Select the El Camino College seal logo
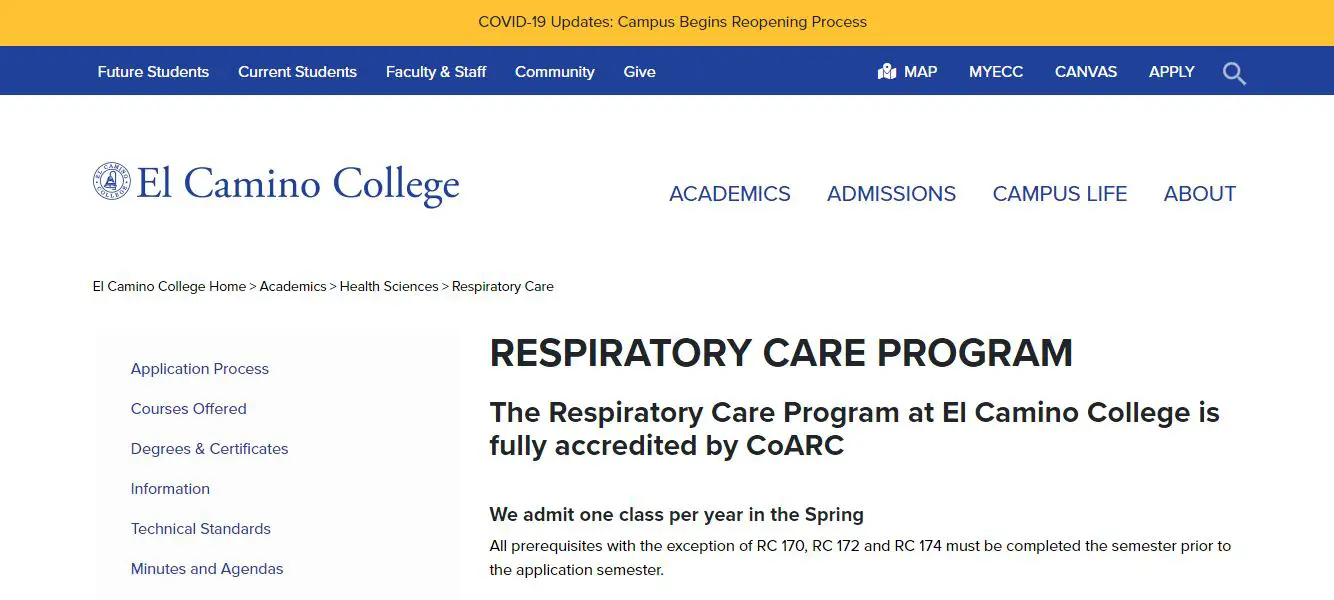The image size is (1334, 600). pyautogui.click(x=113, y=182)
